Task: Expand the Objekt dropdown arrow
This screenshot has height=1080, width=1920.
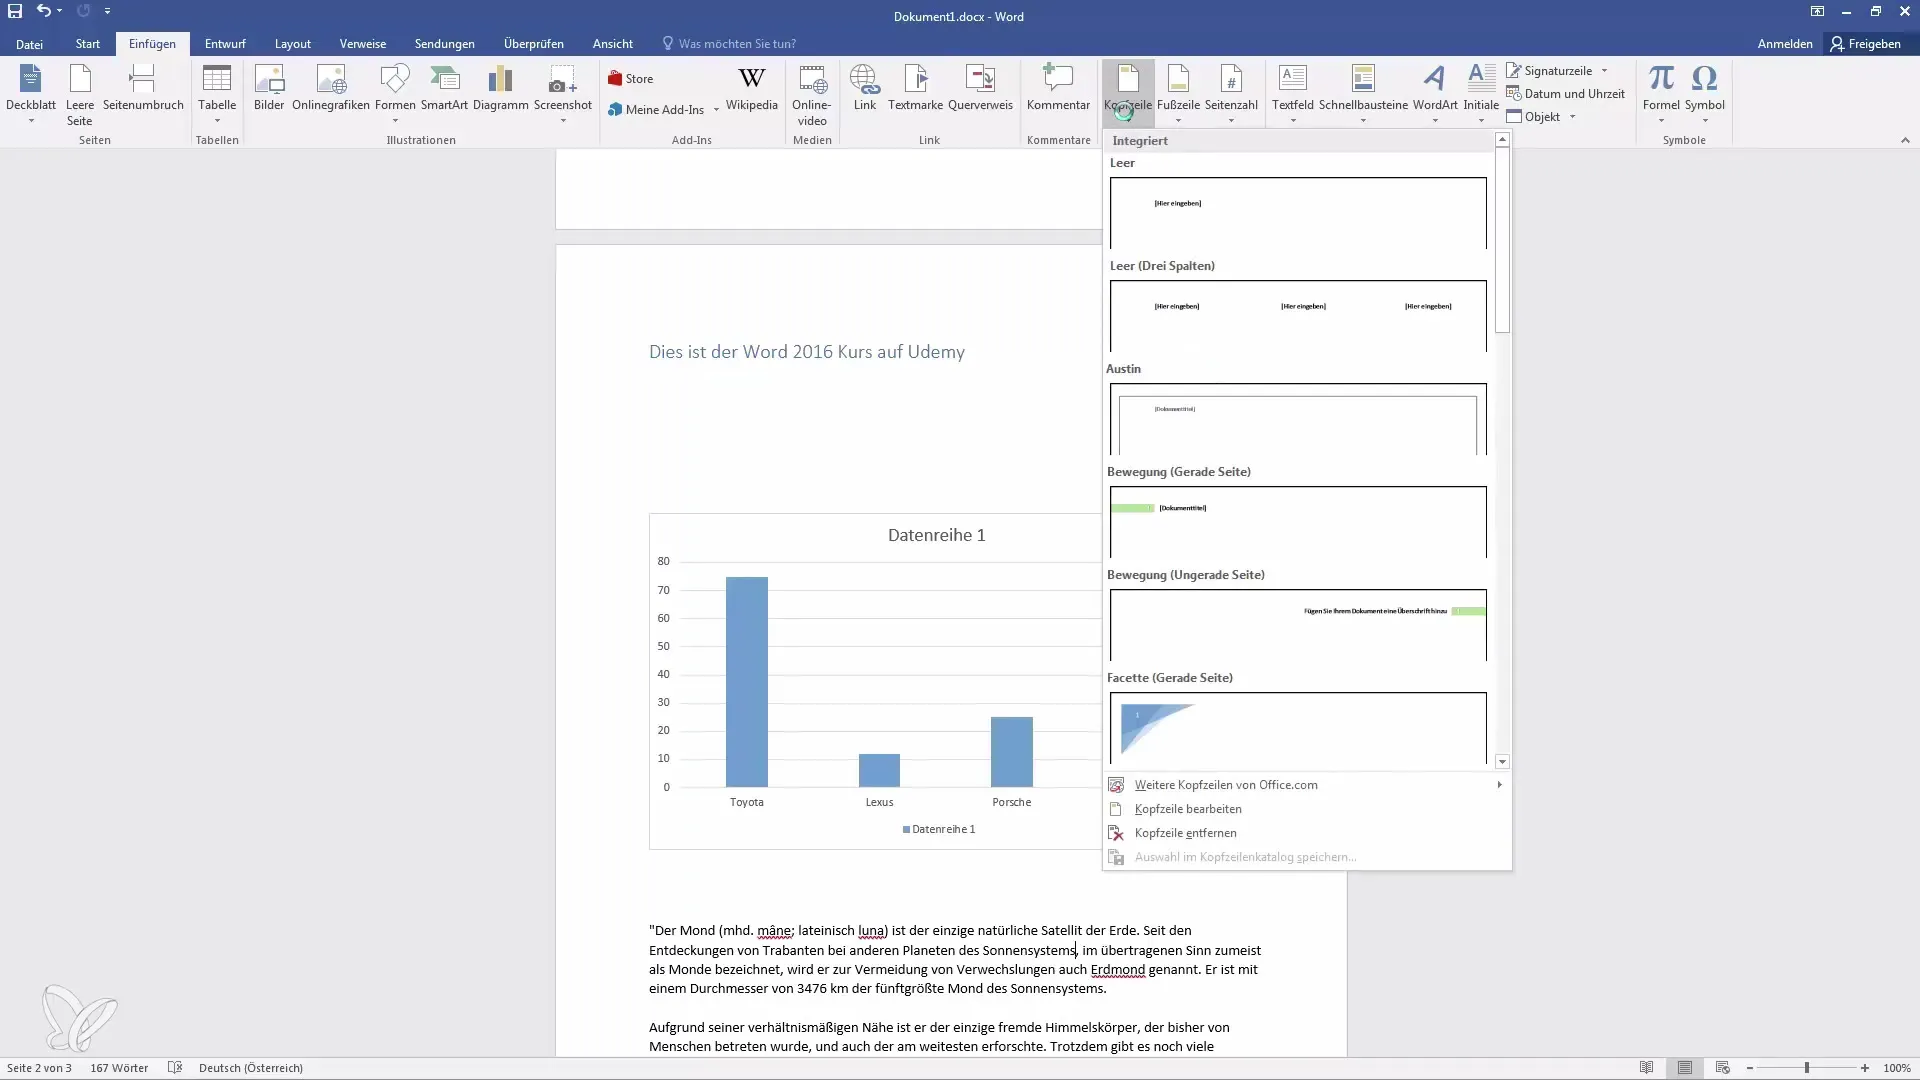Action: point(1572,117)
